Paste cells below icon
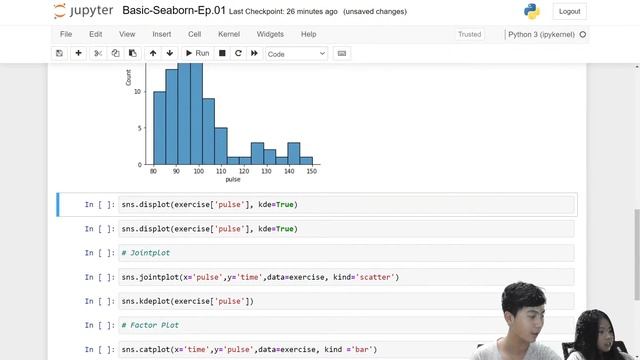Screen dimensions: 640x360 click(133, 53)
